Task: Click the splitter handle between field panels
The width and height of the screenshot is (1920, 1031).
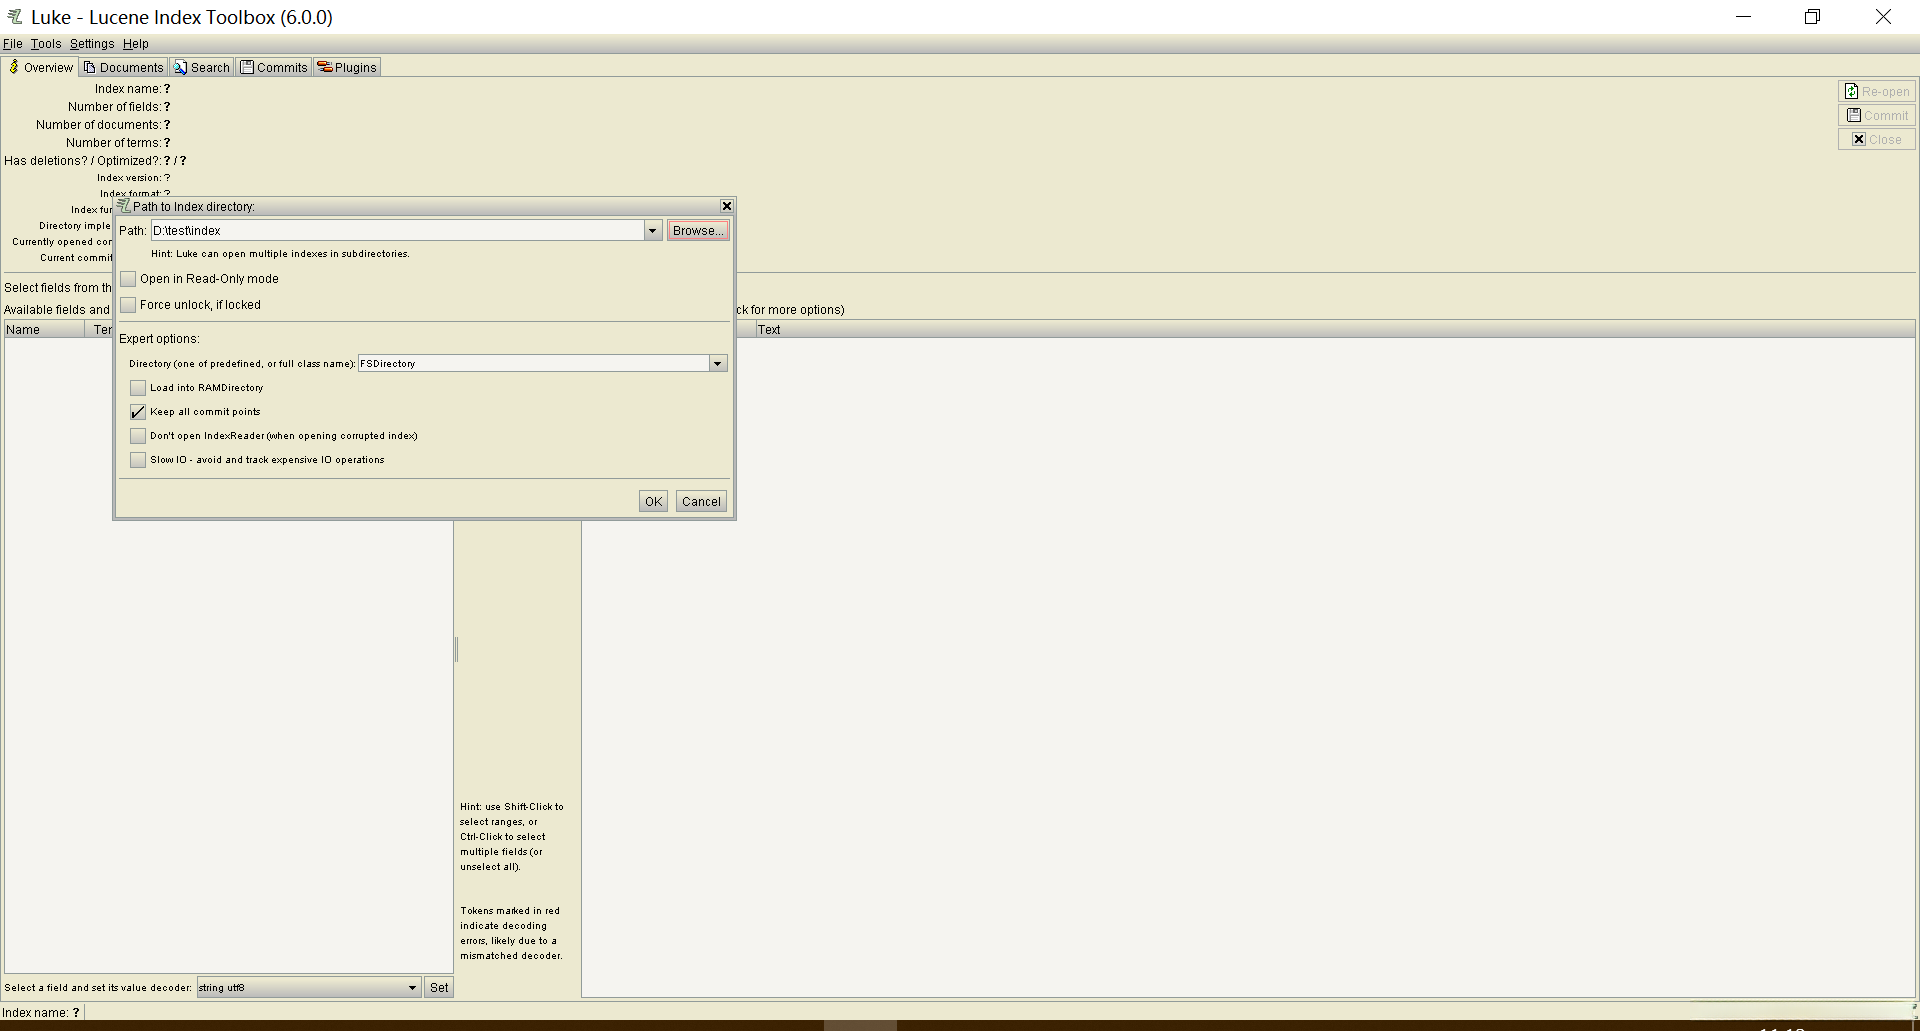Action: [456, 649]
